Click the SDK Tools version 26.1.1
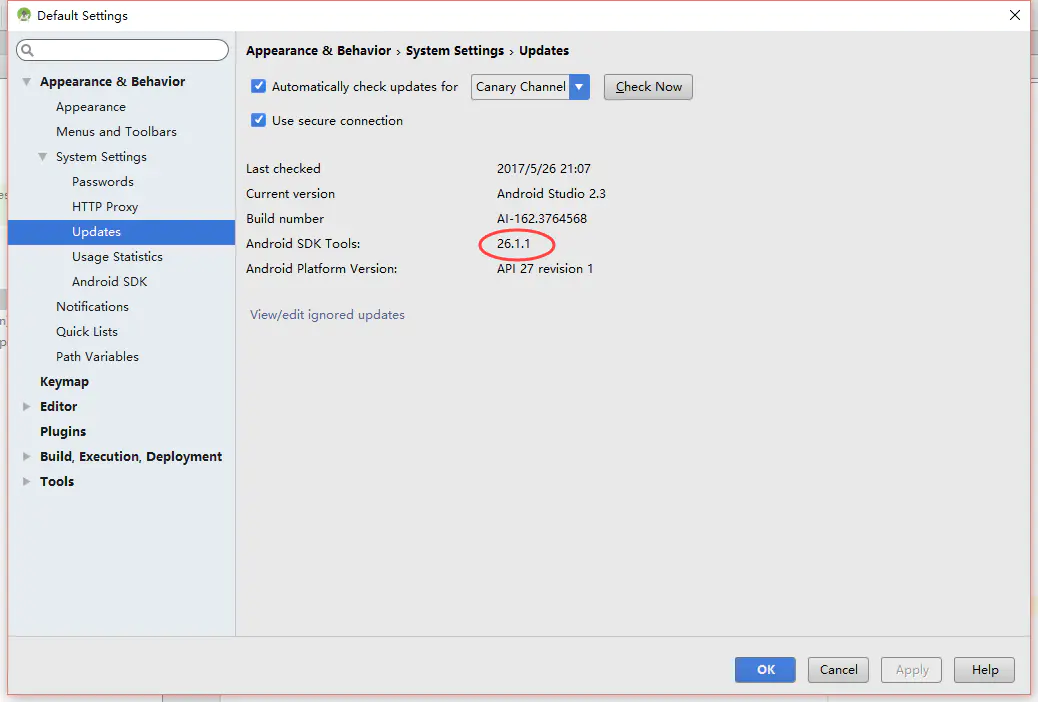The image size is (1038, 702). pos(514,244)
